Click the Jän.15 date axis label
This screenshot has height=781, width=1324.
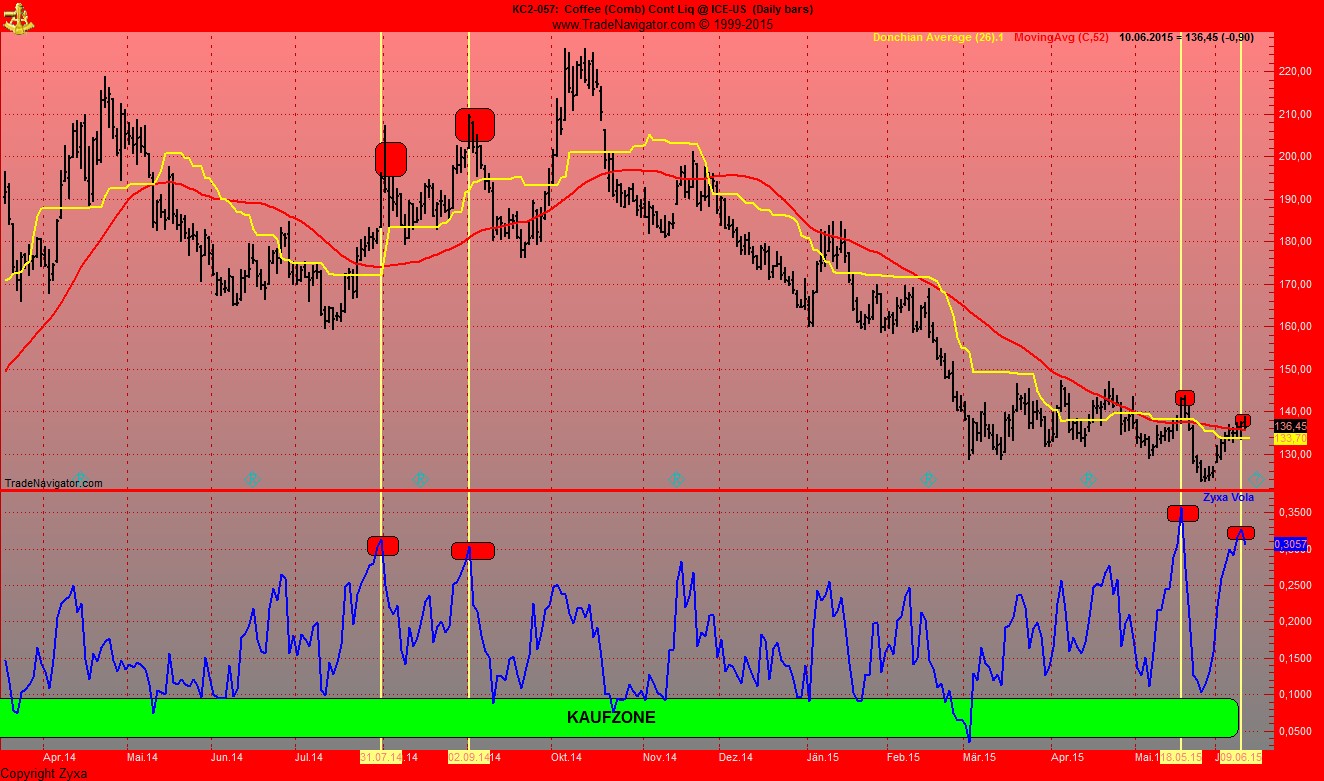(x=821, y=758)
